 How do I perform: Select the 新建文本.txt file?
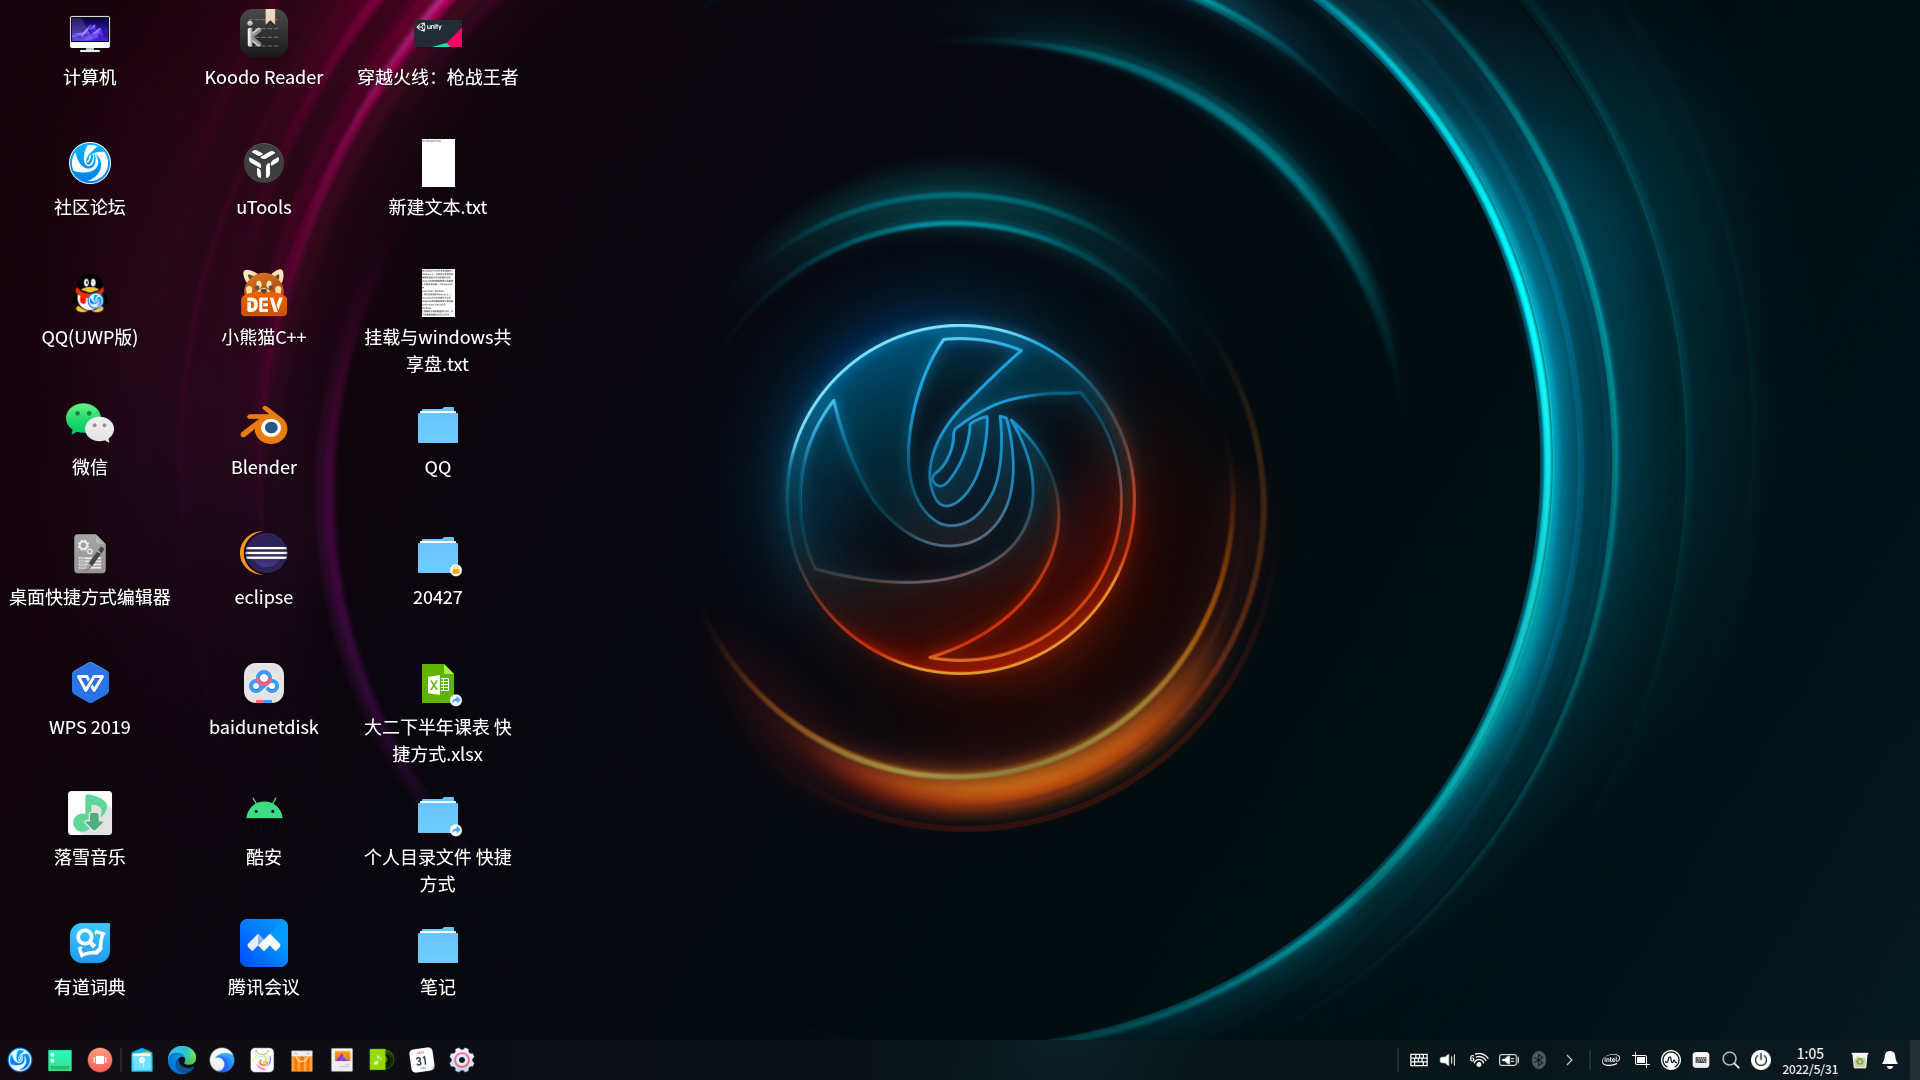pyautogui.click(x=437, y=164)
